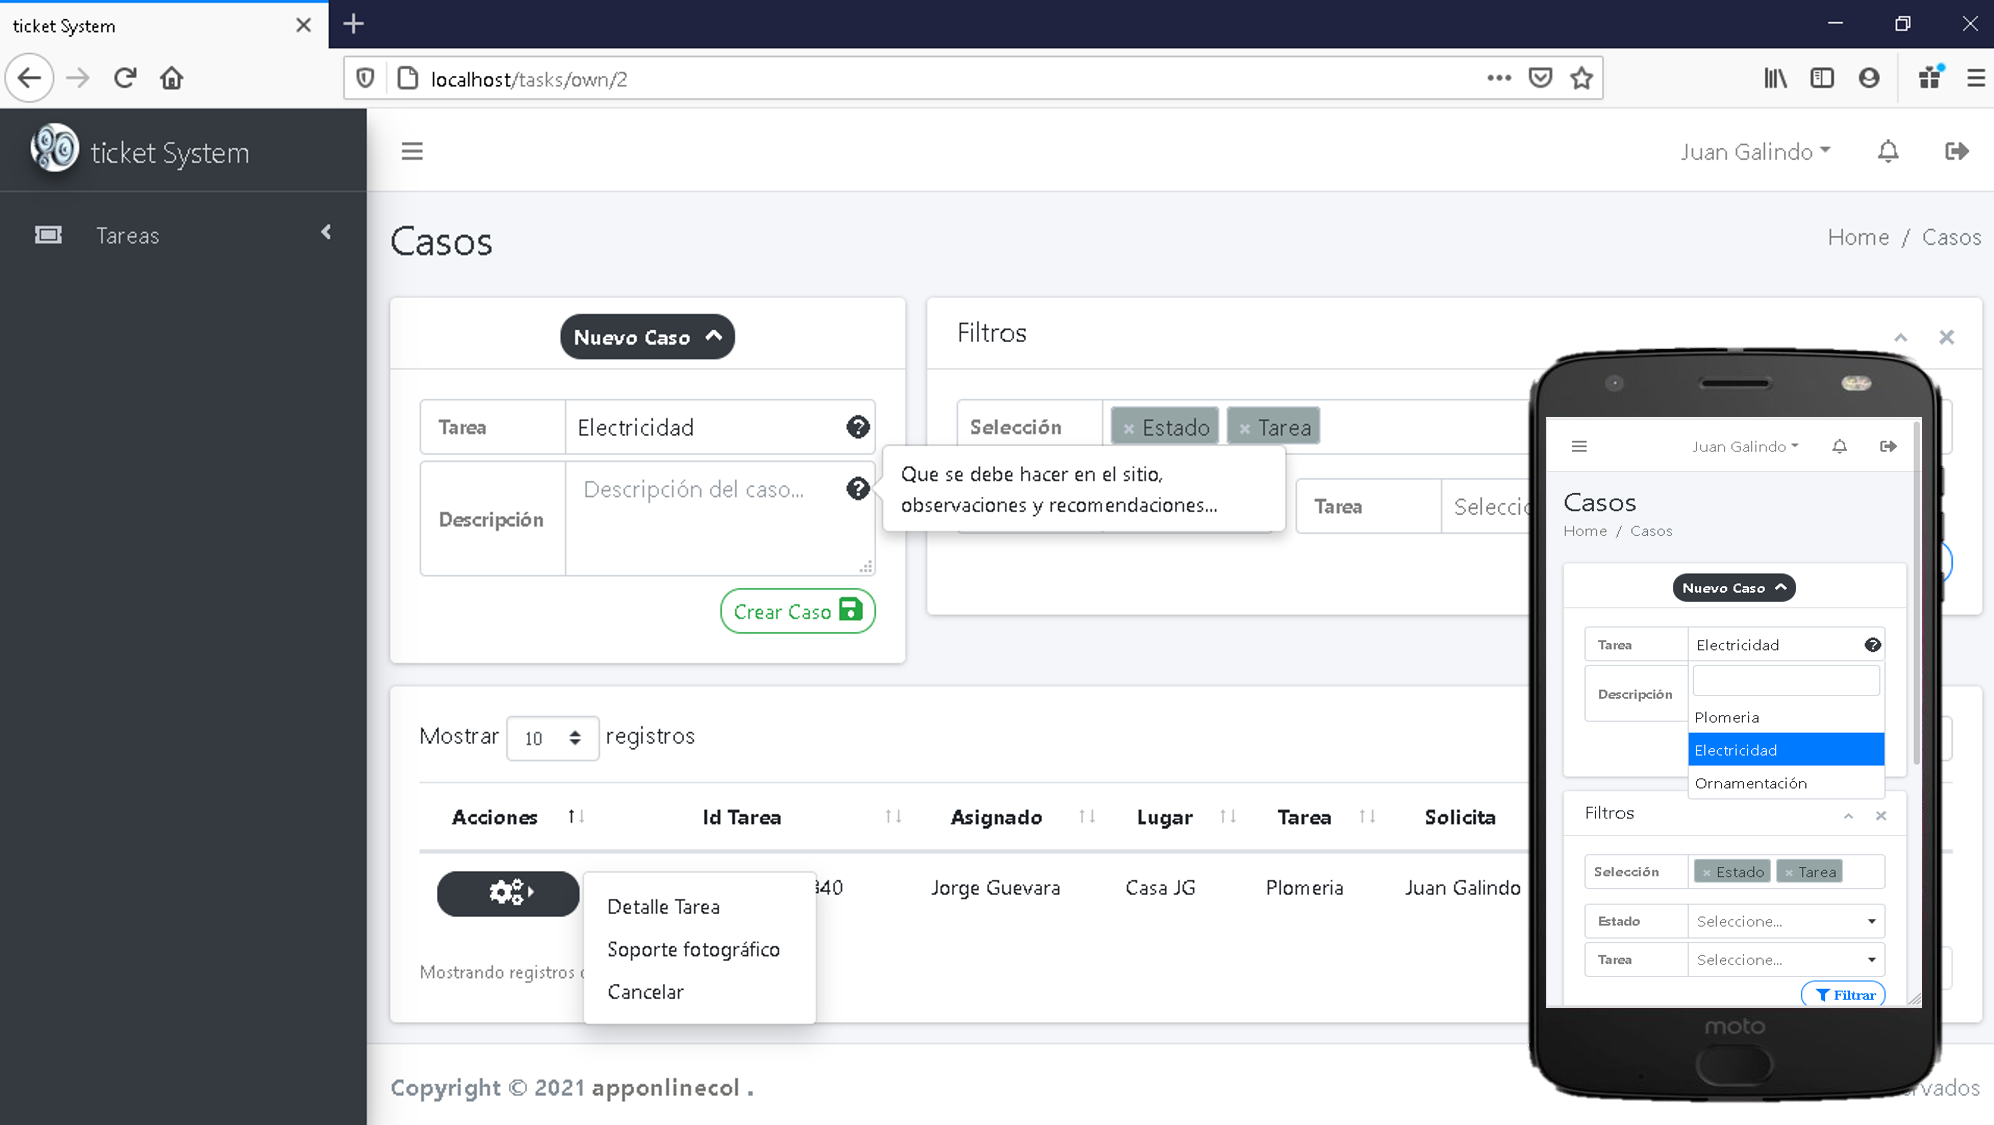Open Juan Galindo user dropdown

click(x=1755, y=151)
